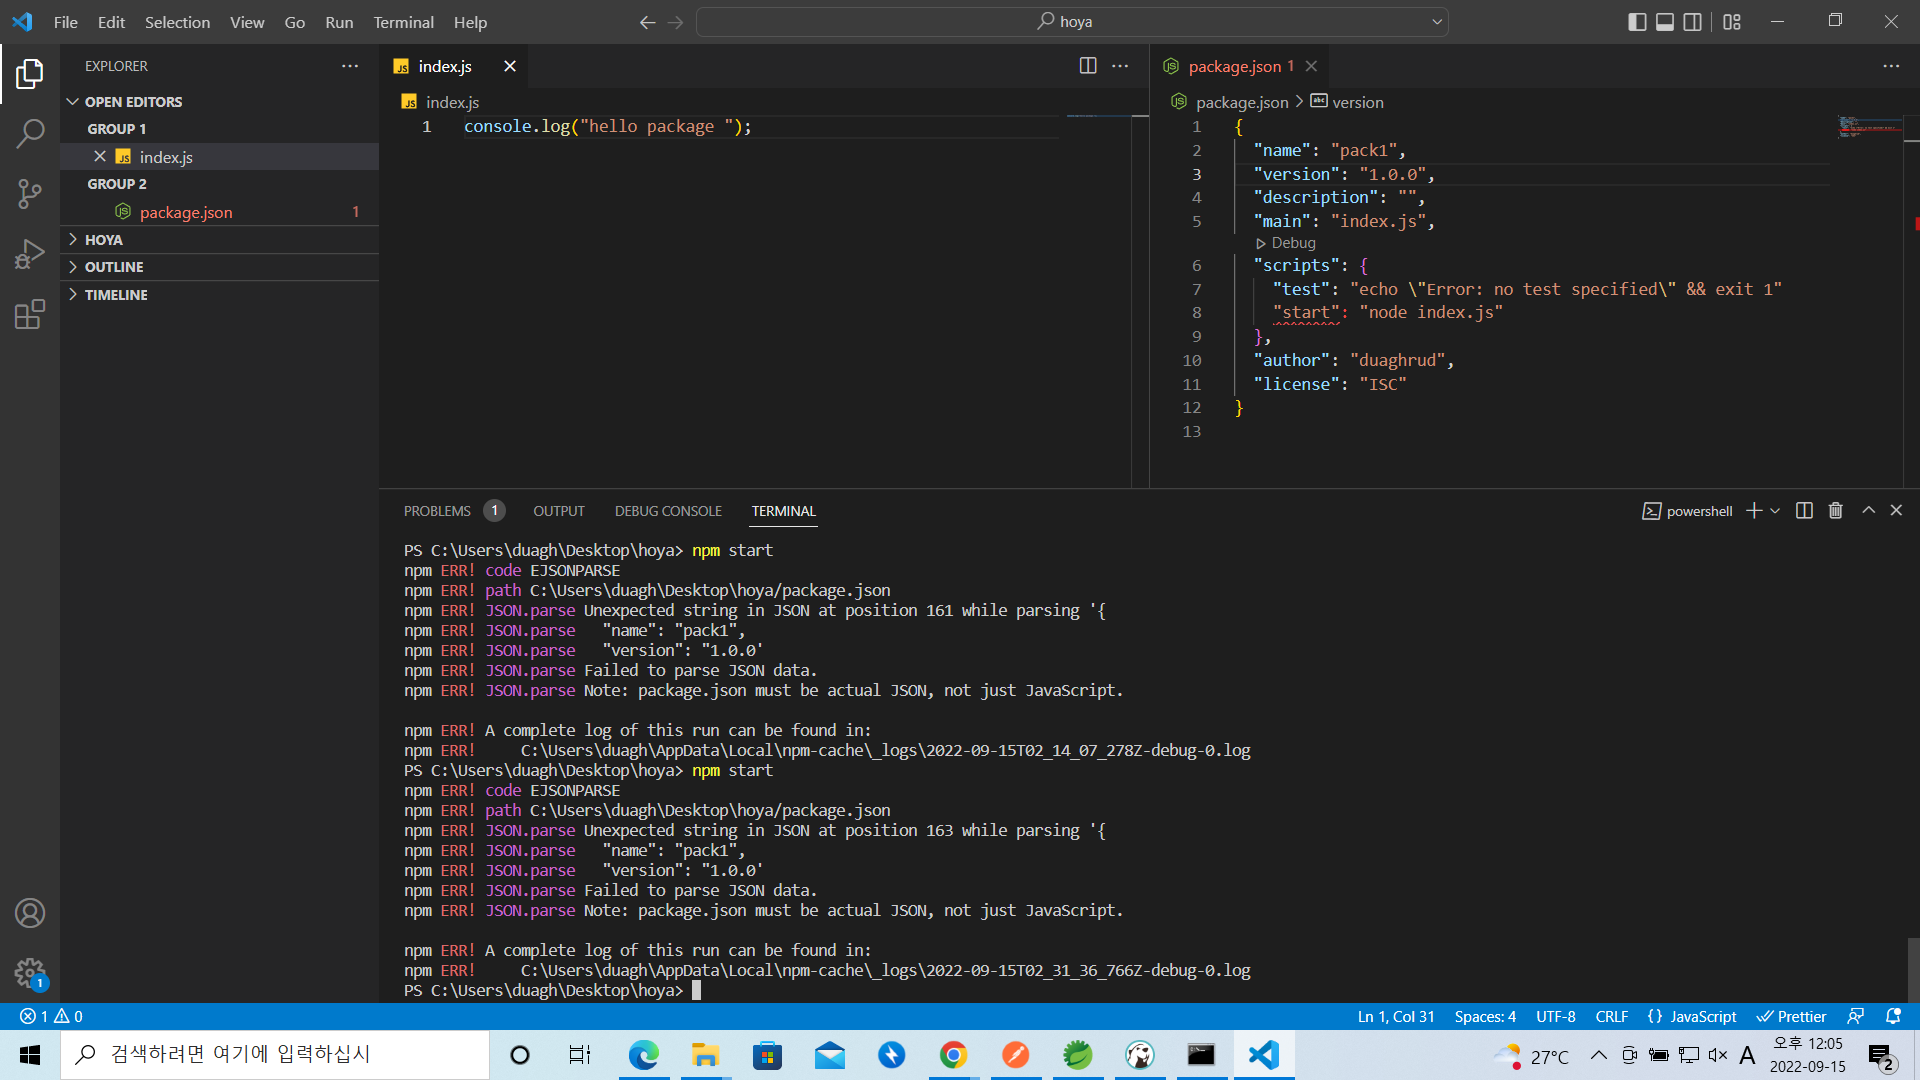Toggle the primary side bar layout
Image resolution: width=1920 pixels, height=1080 pixels.
point(1637,22)
